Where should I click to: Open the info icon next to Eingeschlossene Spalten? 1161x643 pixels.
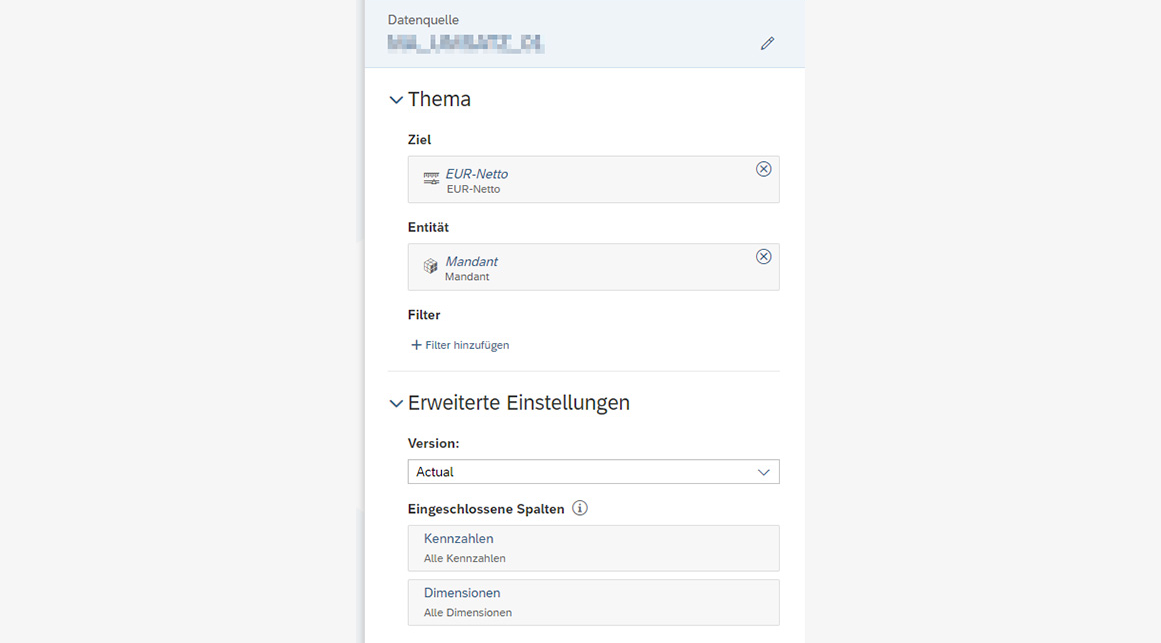[x=580, y=508]
